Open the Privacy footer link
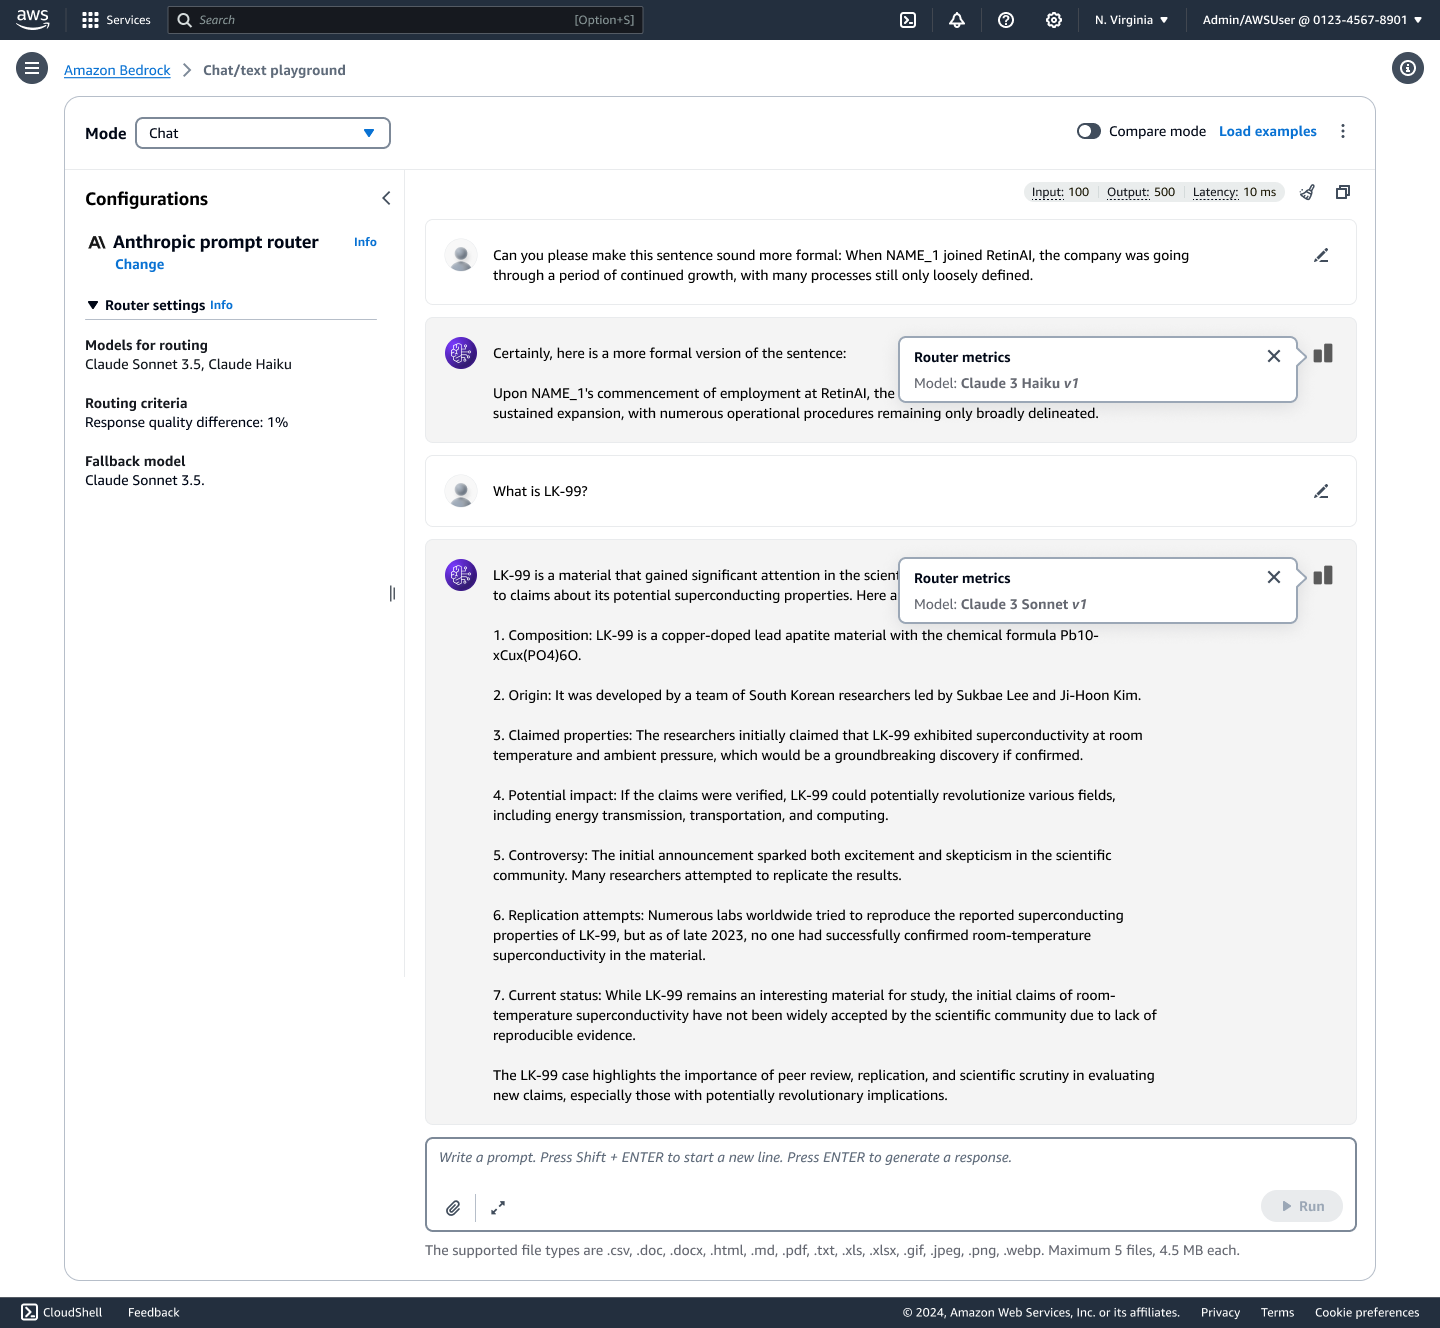Screen dimensions: 1440x1328 [x=1220, y=1312]
